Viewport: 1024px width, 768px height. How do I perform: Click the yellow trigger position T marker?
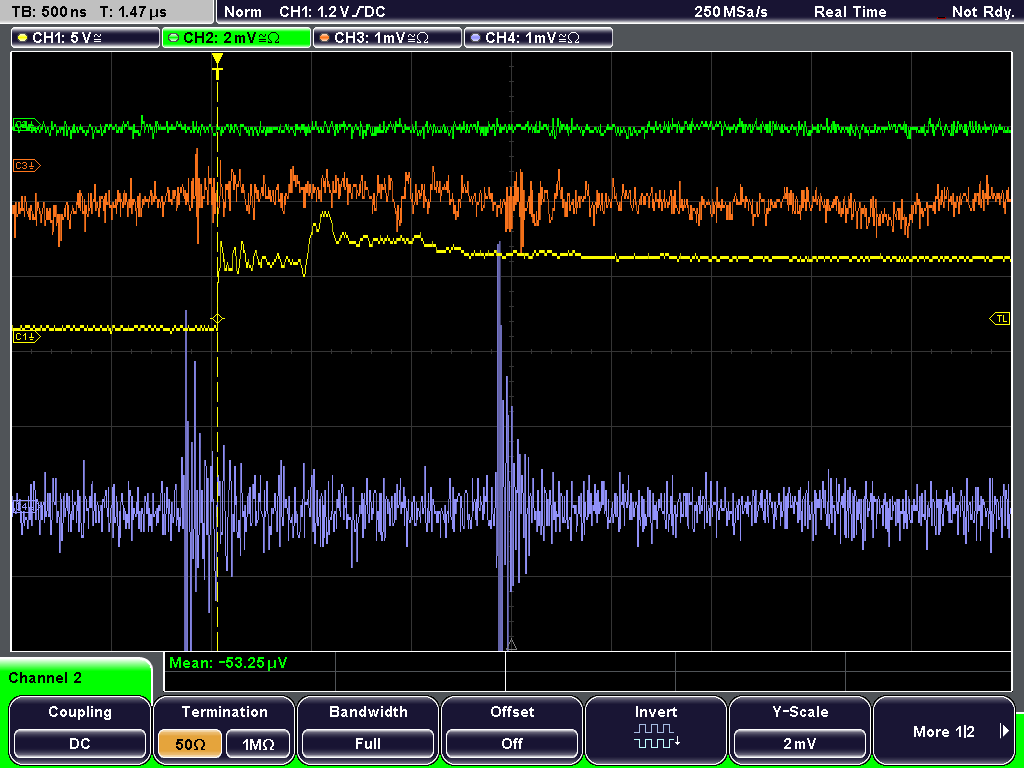pyautogui.click(x=217, y=66)
